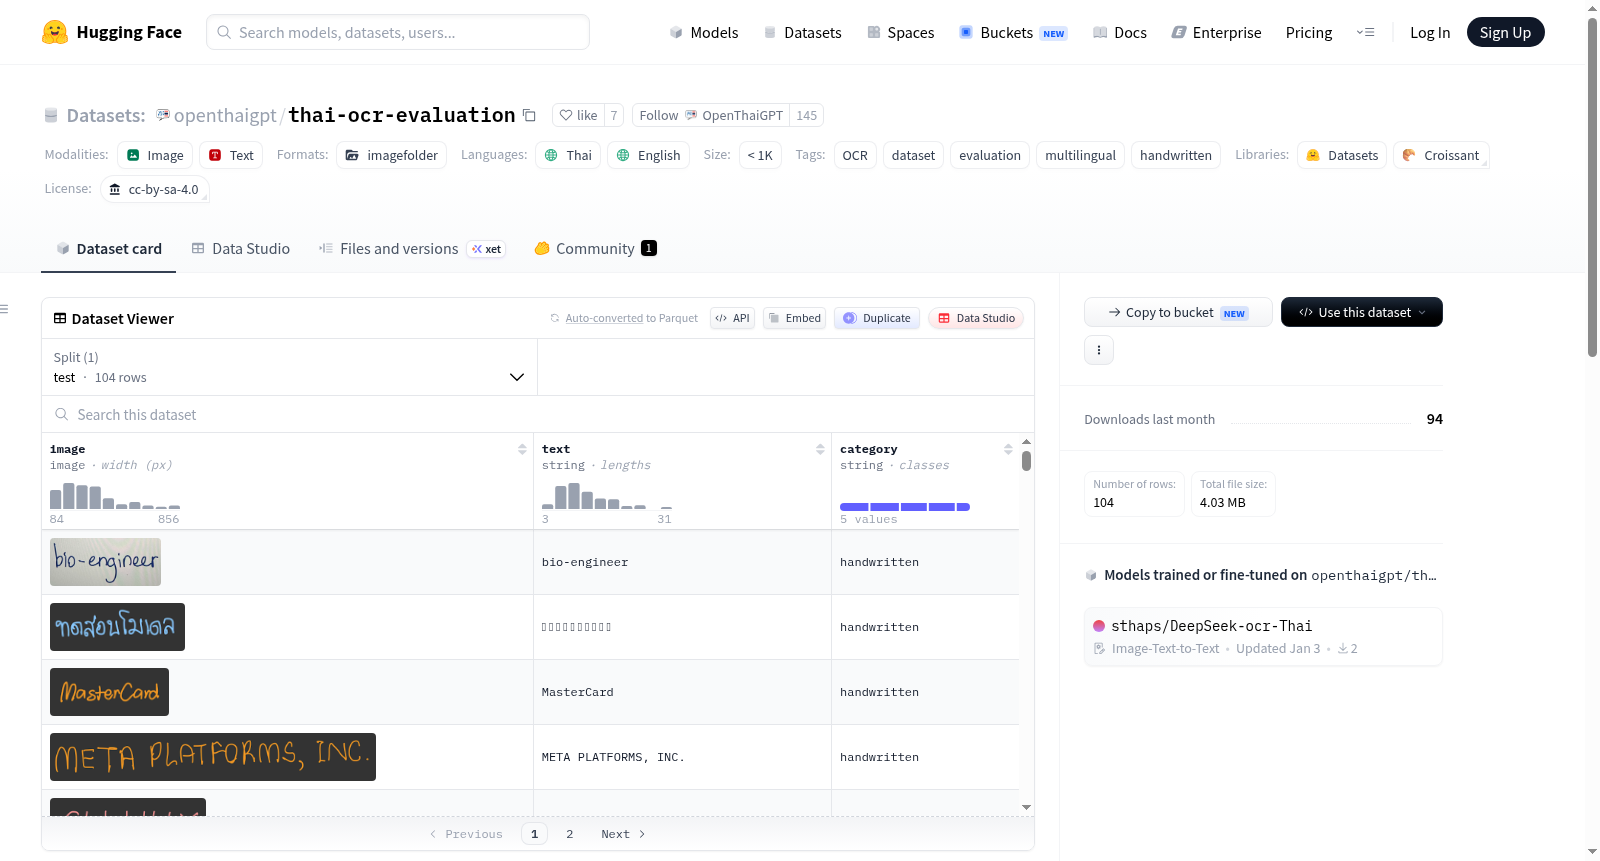Screen dimensions: 1600x861
Task: Switch to the Community tab
Action: pyautogui.click(x=596, y=248)
